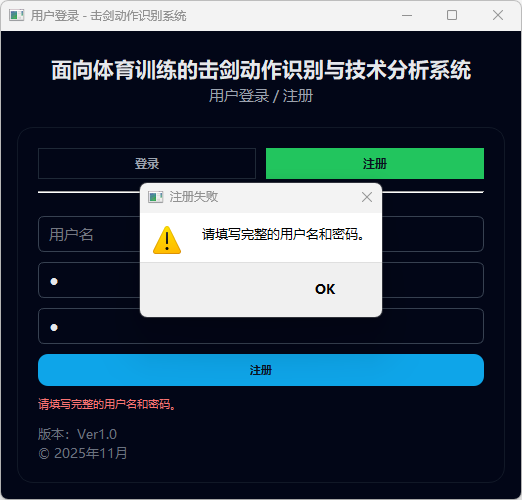Image resolution: width=522 pixels, height=500 pixels.
Task: Click the dialog message 请填写完整的用户名和密码
Action: (x=283, y=234)
